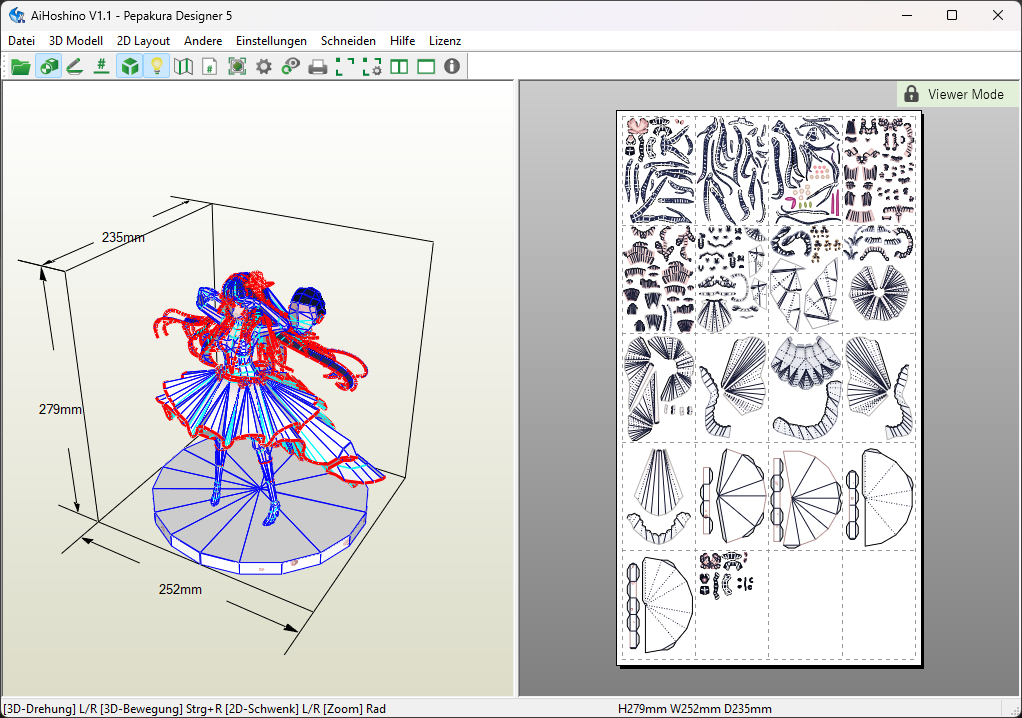Toggle the textured model display icon

tap(47, 67)
